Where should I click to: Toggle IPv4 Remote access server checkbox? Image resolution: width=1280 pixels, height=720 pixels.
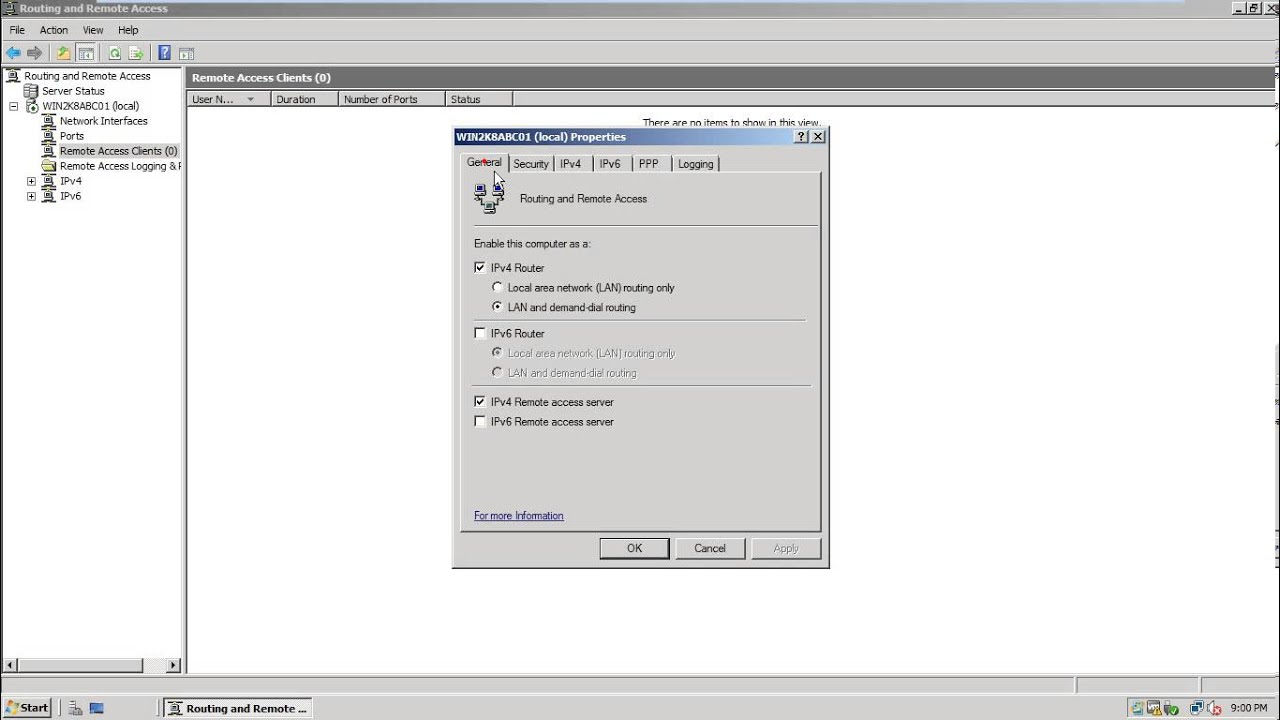[x=480, y=402]
